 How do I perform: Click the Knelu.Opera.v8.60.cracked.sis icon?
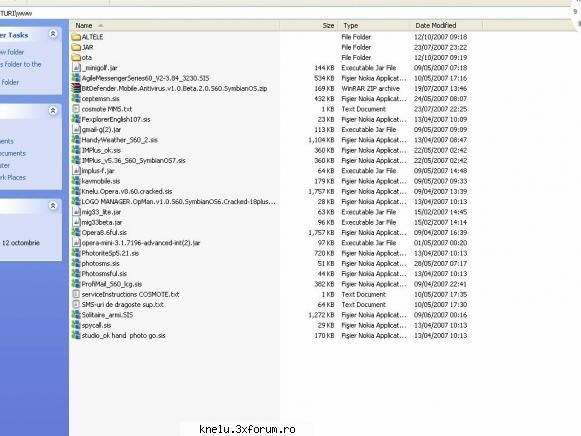(76, 192)
